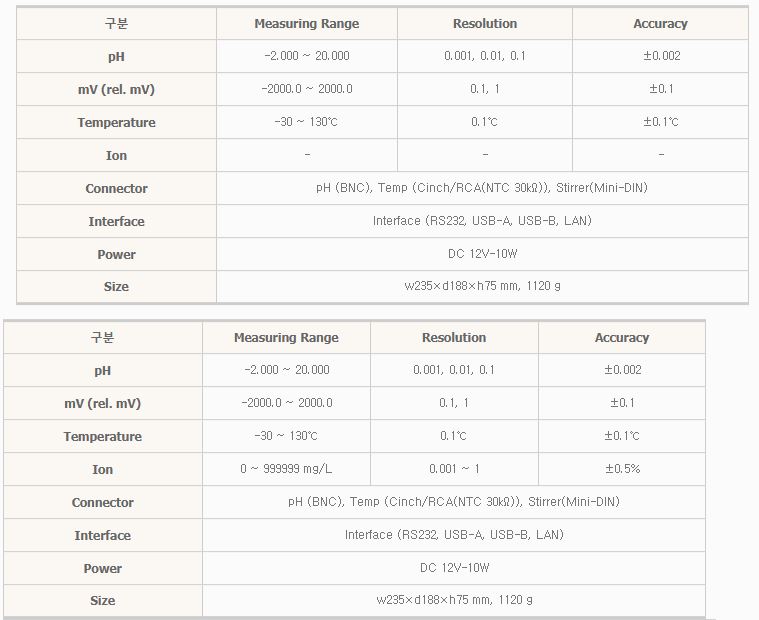Click the 'mV (rel. mV)' label in the second table
759x620 pixels.
(x=103, y=403)
